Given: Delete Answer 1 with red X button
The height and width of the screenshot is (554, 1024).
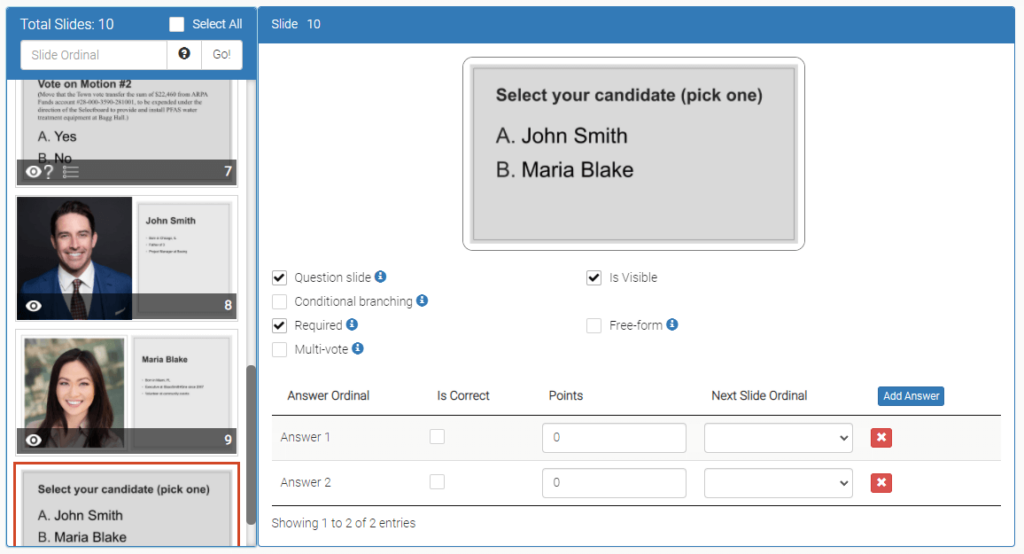Looking at the screenshot, I should [881, 438].
